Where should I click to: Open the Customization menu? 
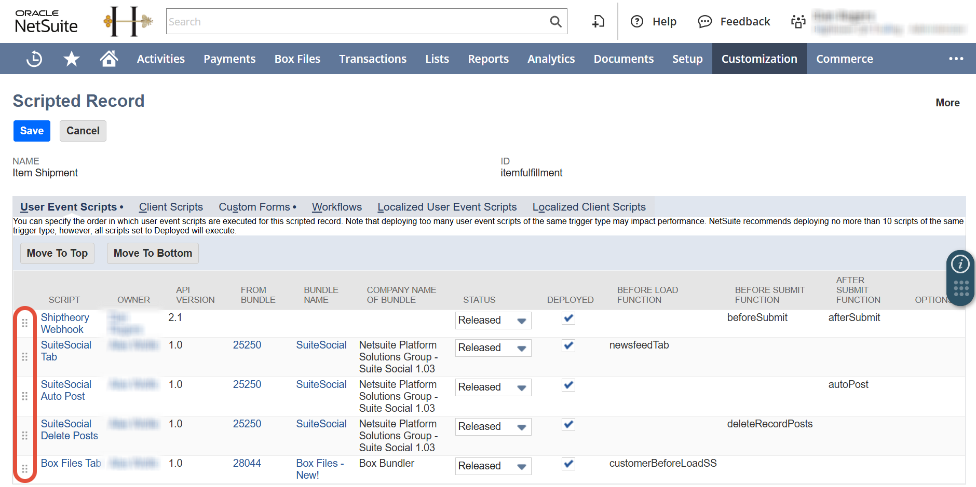coord(759,59)
